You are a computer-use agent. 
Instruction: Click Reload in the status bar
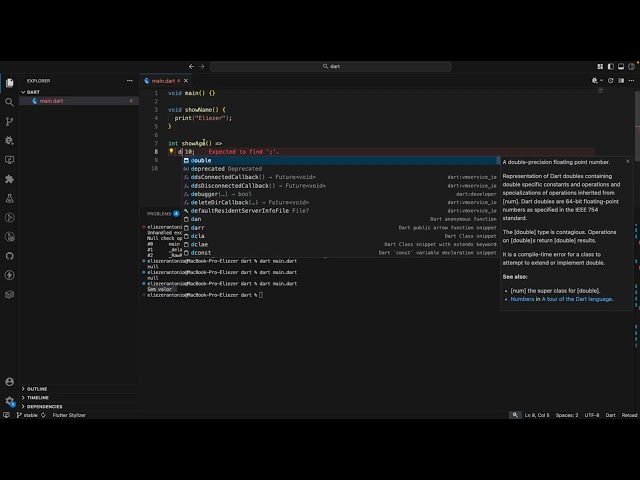coord(629,415)
